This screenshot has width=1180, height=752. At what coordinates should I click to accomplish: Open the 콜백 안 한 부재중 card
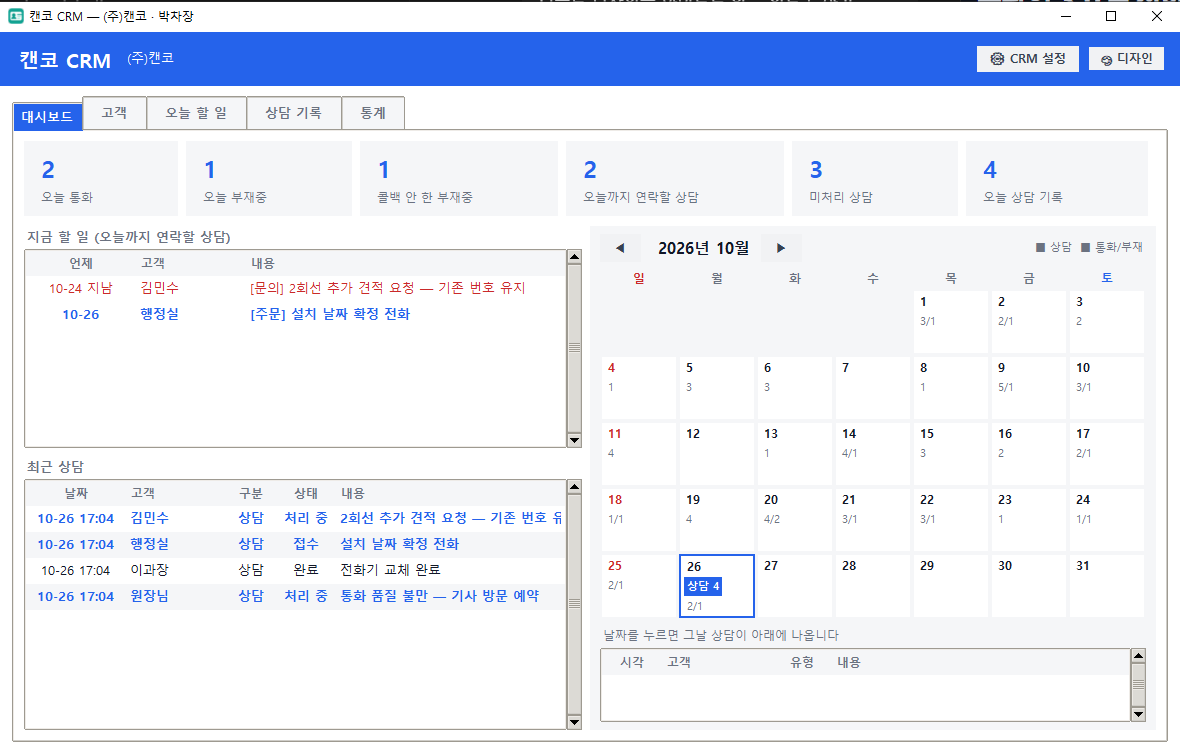click(458, 179)
